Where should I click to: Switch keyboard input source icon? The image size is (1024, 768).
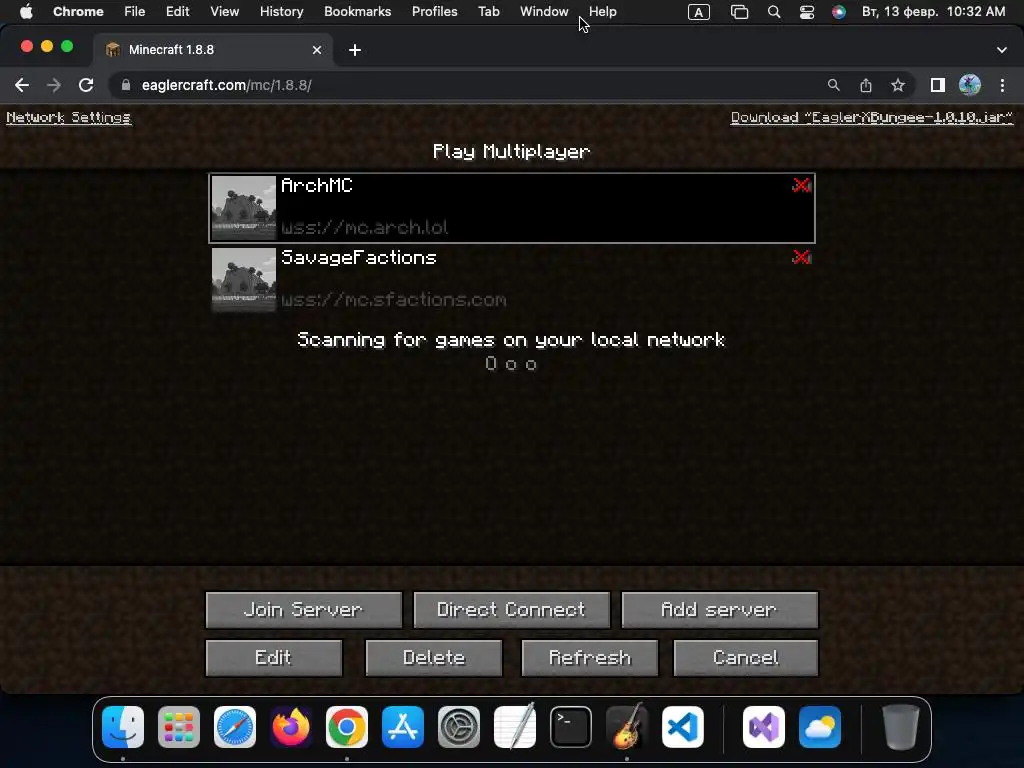pos(699,12)
